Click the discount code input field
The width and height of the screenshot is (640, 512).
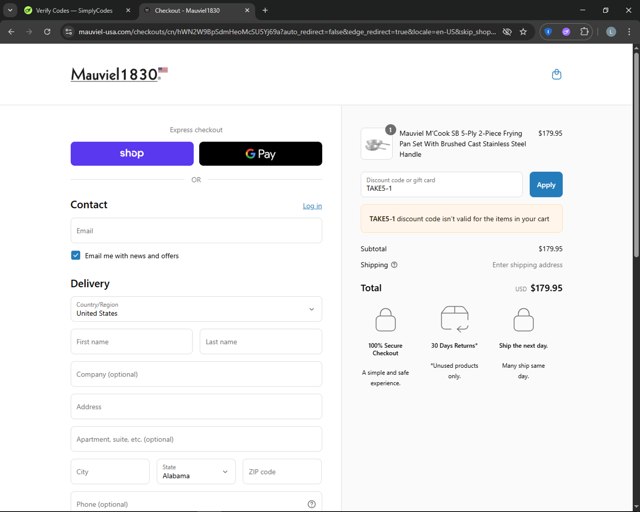[x=441, y=185]
